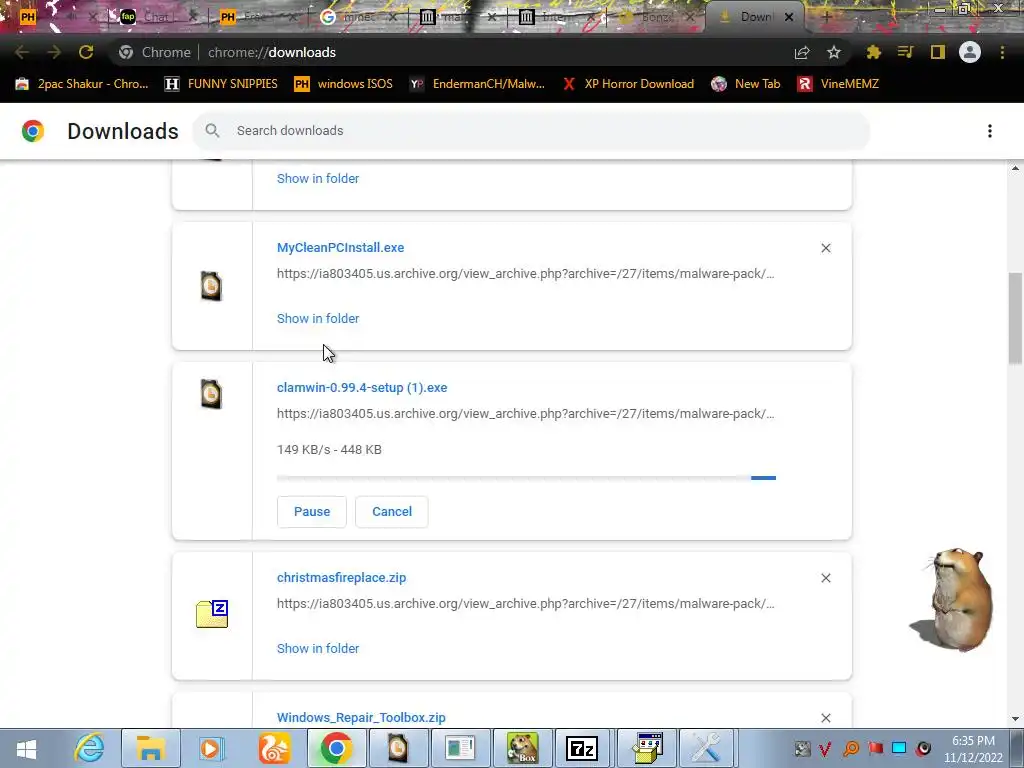Share this page via toolbar icon
The width and height of the screenshot is (1024, 768).
802,52
